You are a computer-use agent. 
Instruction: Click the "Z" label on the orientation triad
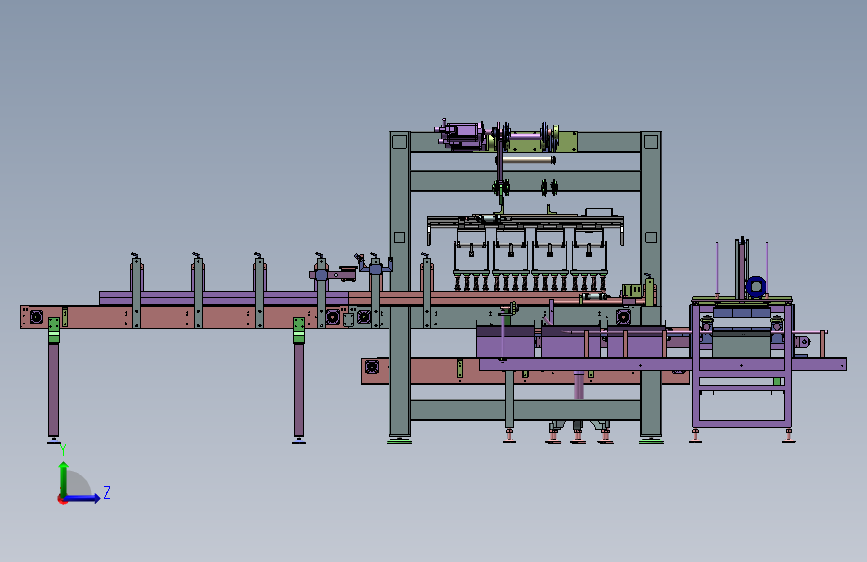(x=107, y=492)
